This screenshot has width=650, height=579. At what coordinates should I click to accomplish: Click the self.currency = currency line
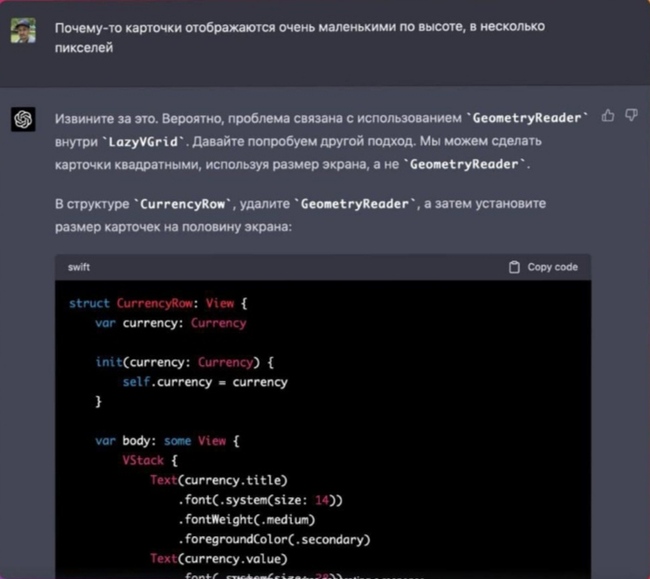[x=205, y=381]
